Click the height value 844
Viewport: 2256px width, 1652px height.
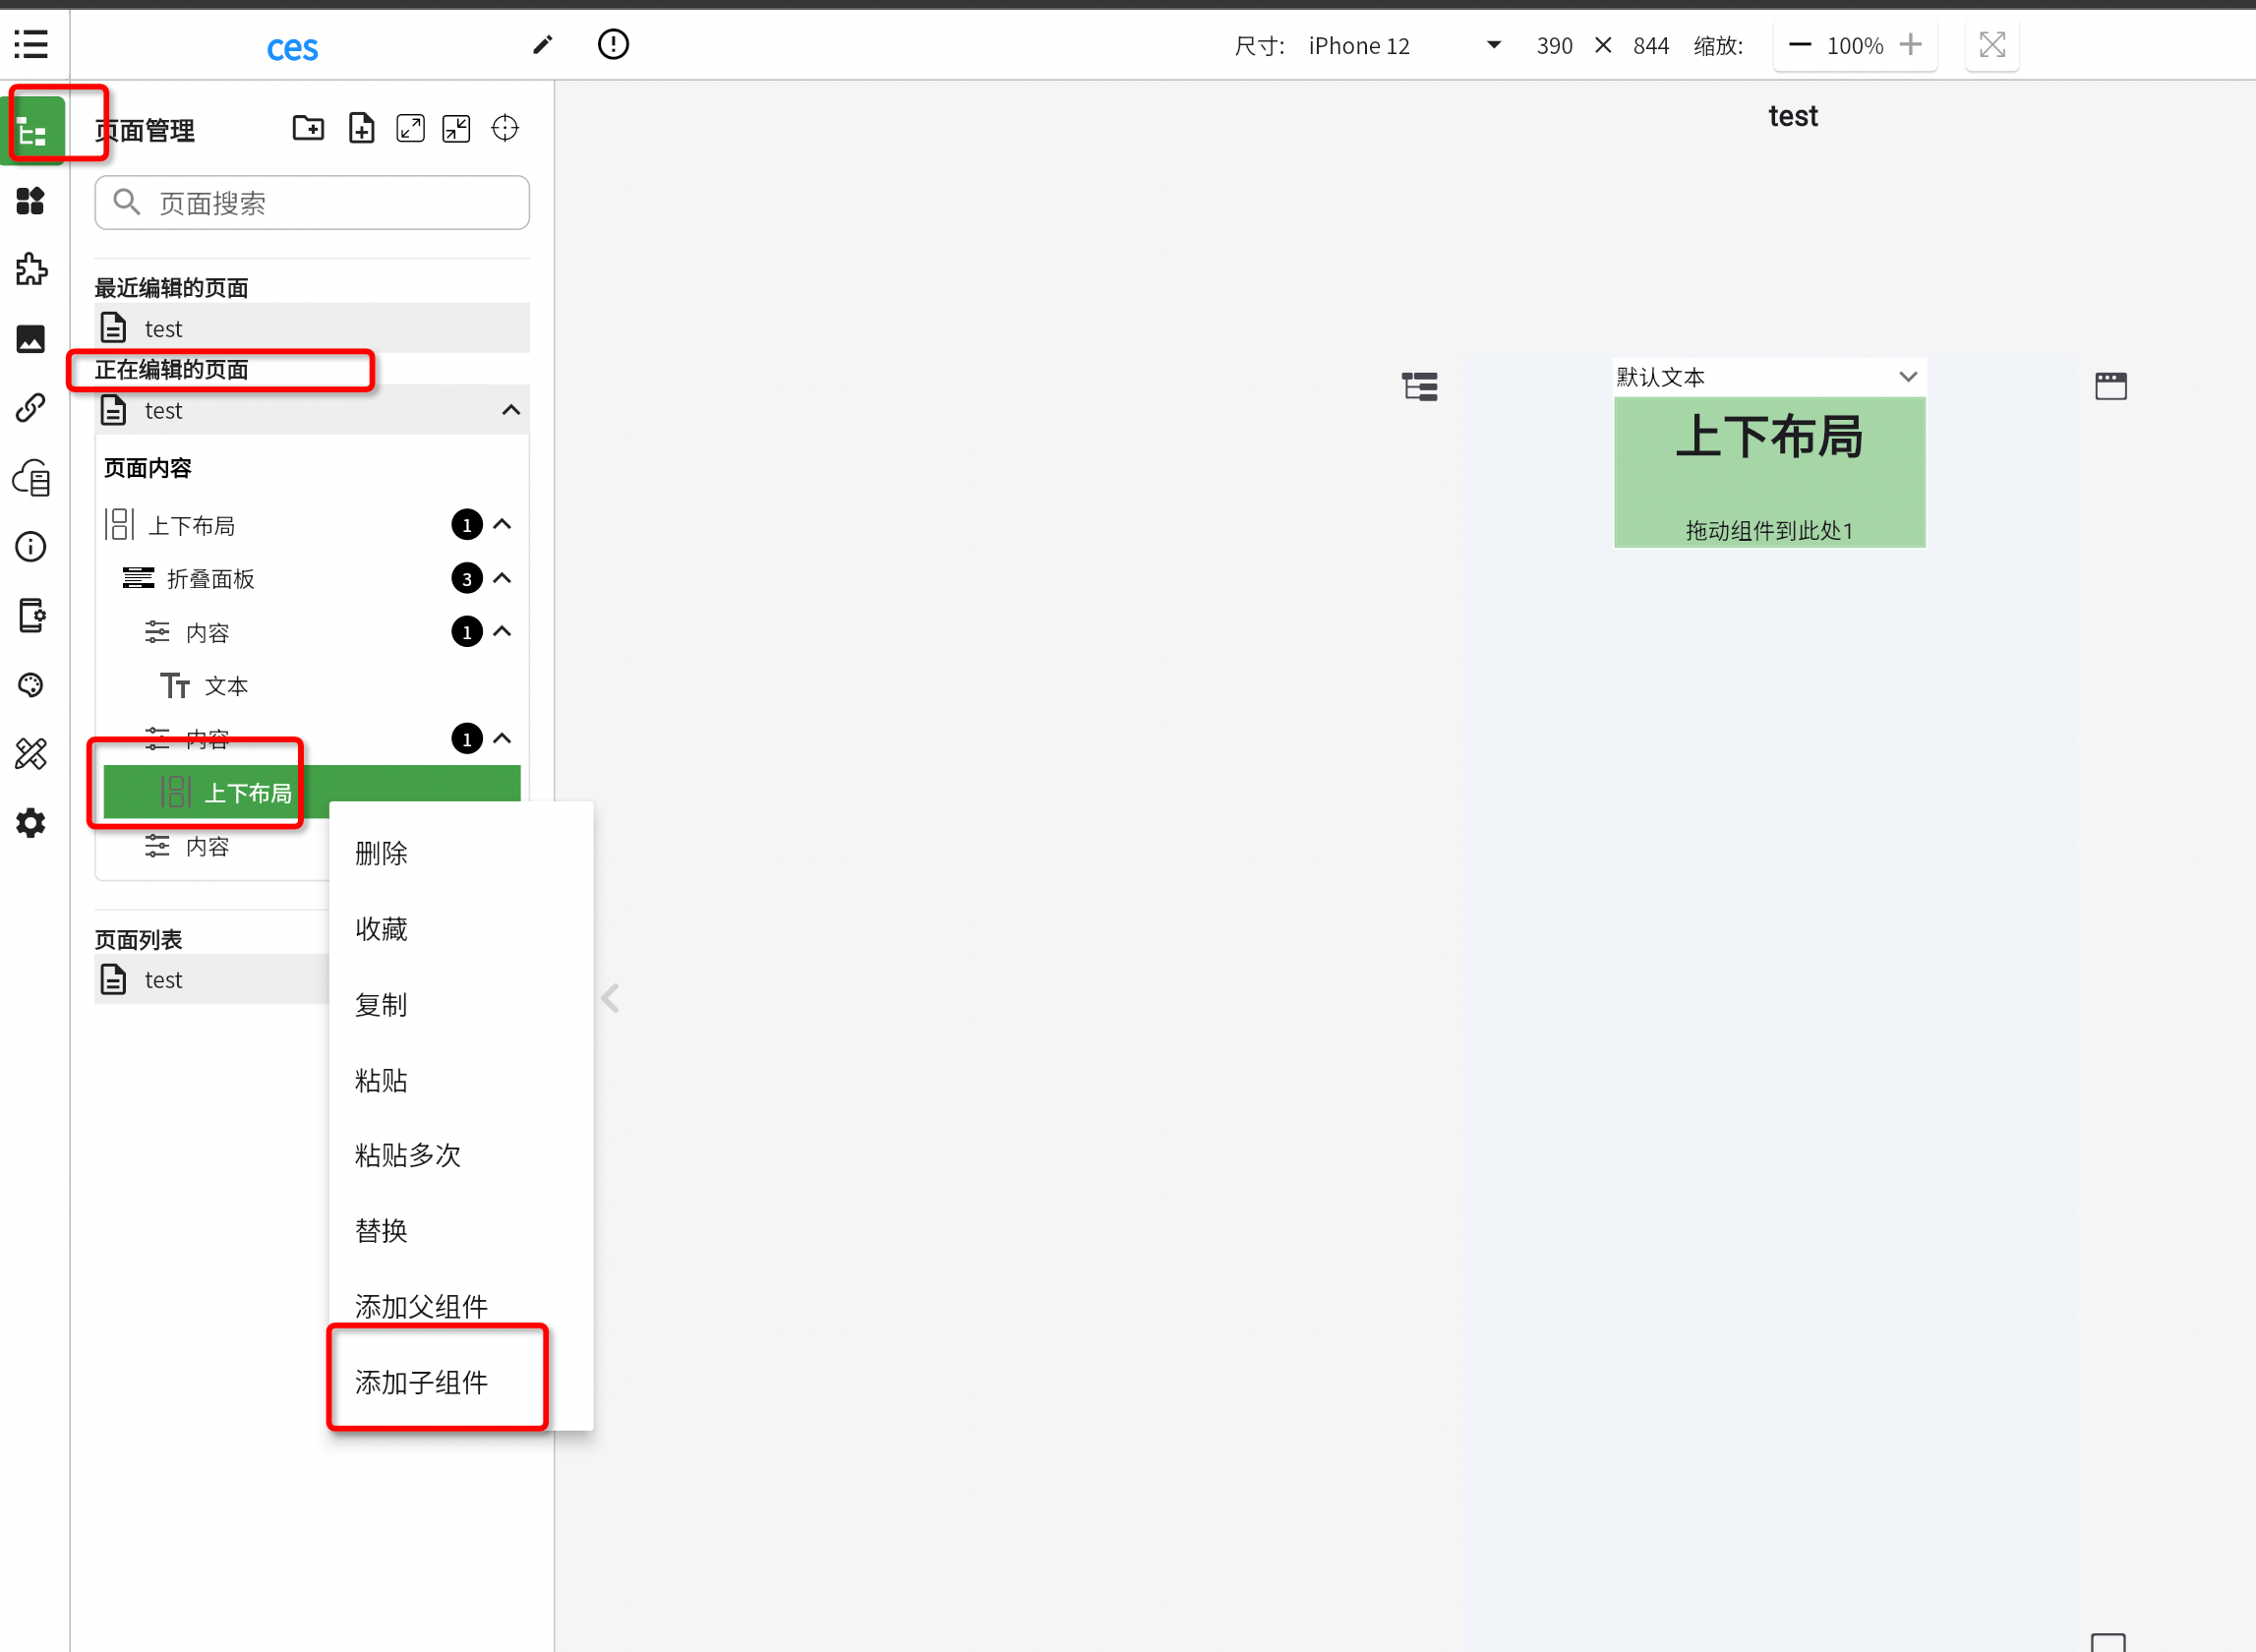(x=1651, y=45)
